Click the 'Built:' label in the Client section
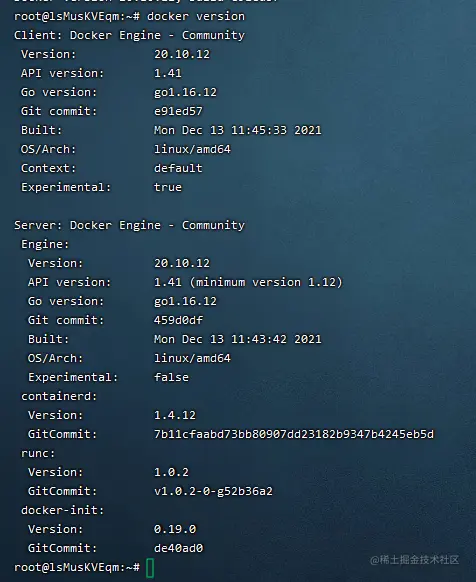Viewport: 476px width, 582px height. point(42,130)
